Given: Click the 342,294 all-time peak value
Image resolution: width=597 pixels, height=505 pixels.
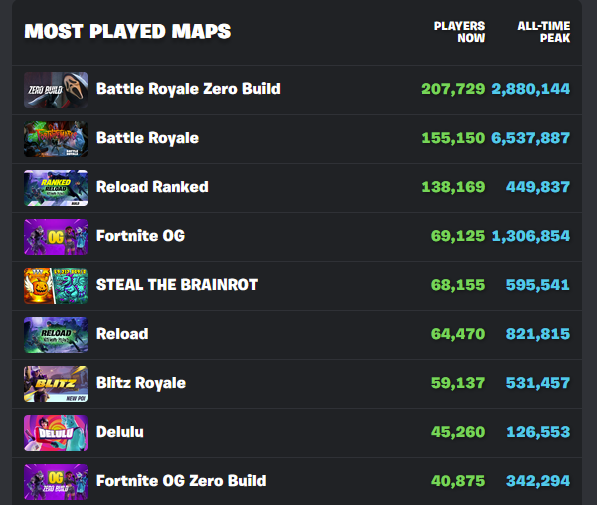Looking at the screenshot, I should [x=538, y=481].
